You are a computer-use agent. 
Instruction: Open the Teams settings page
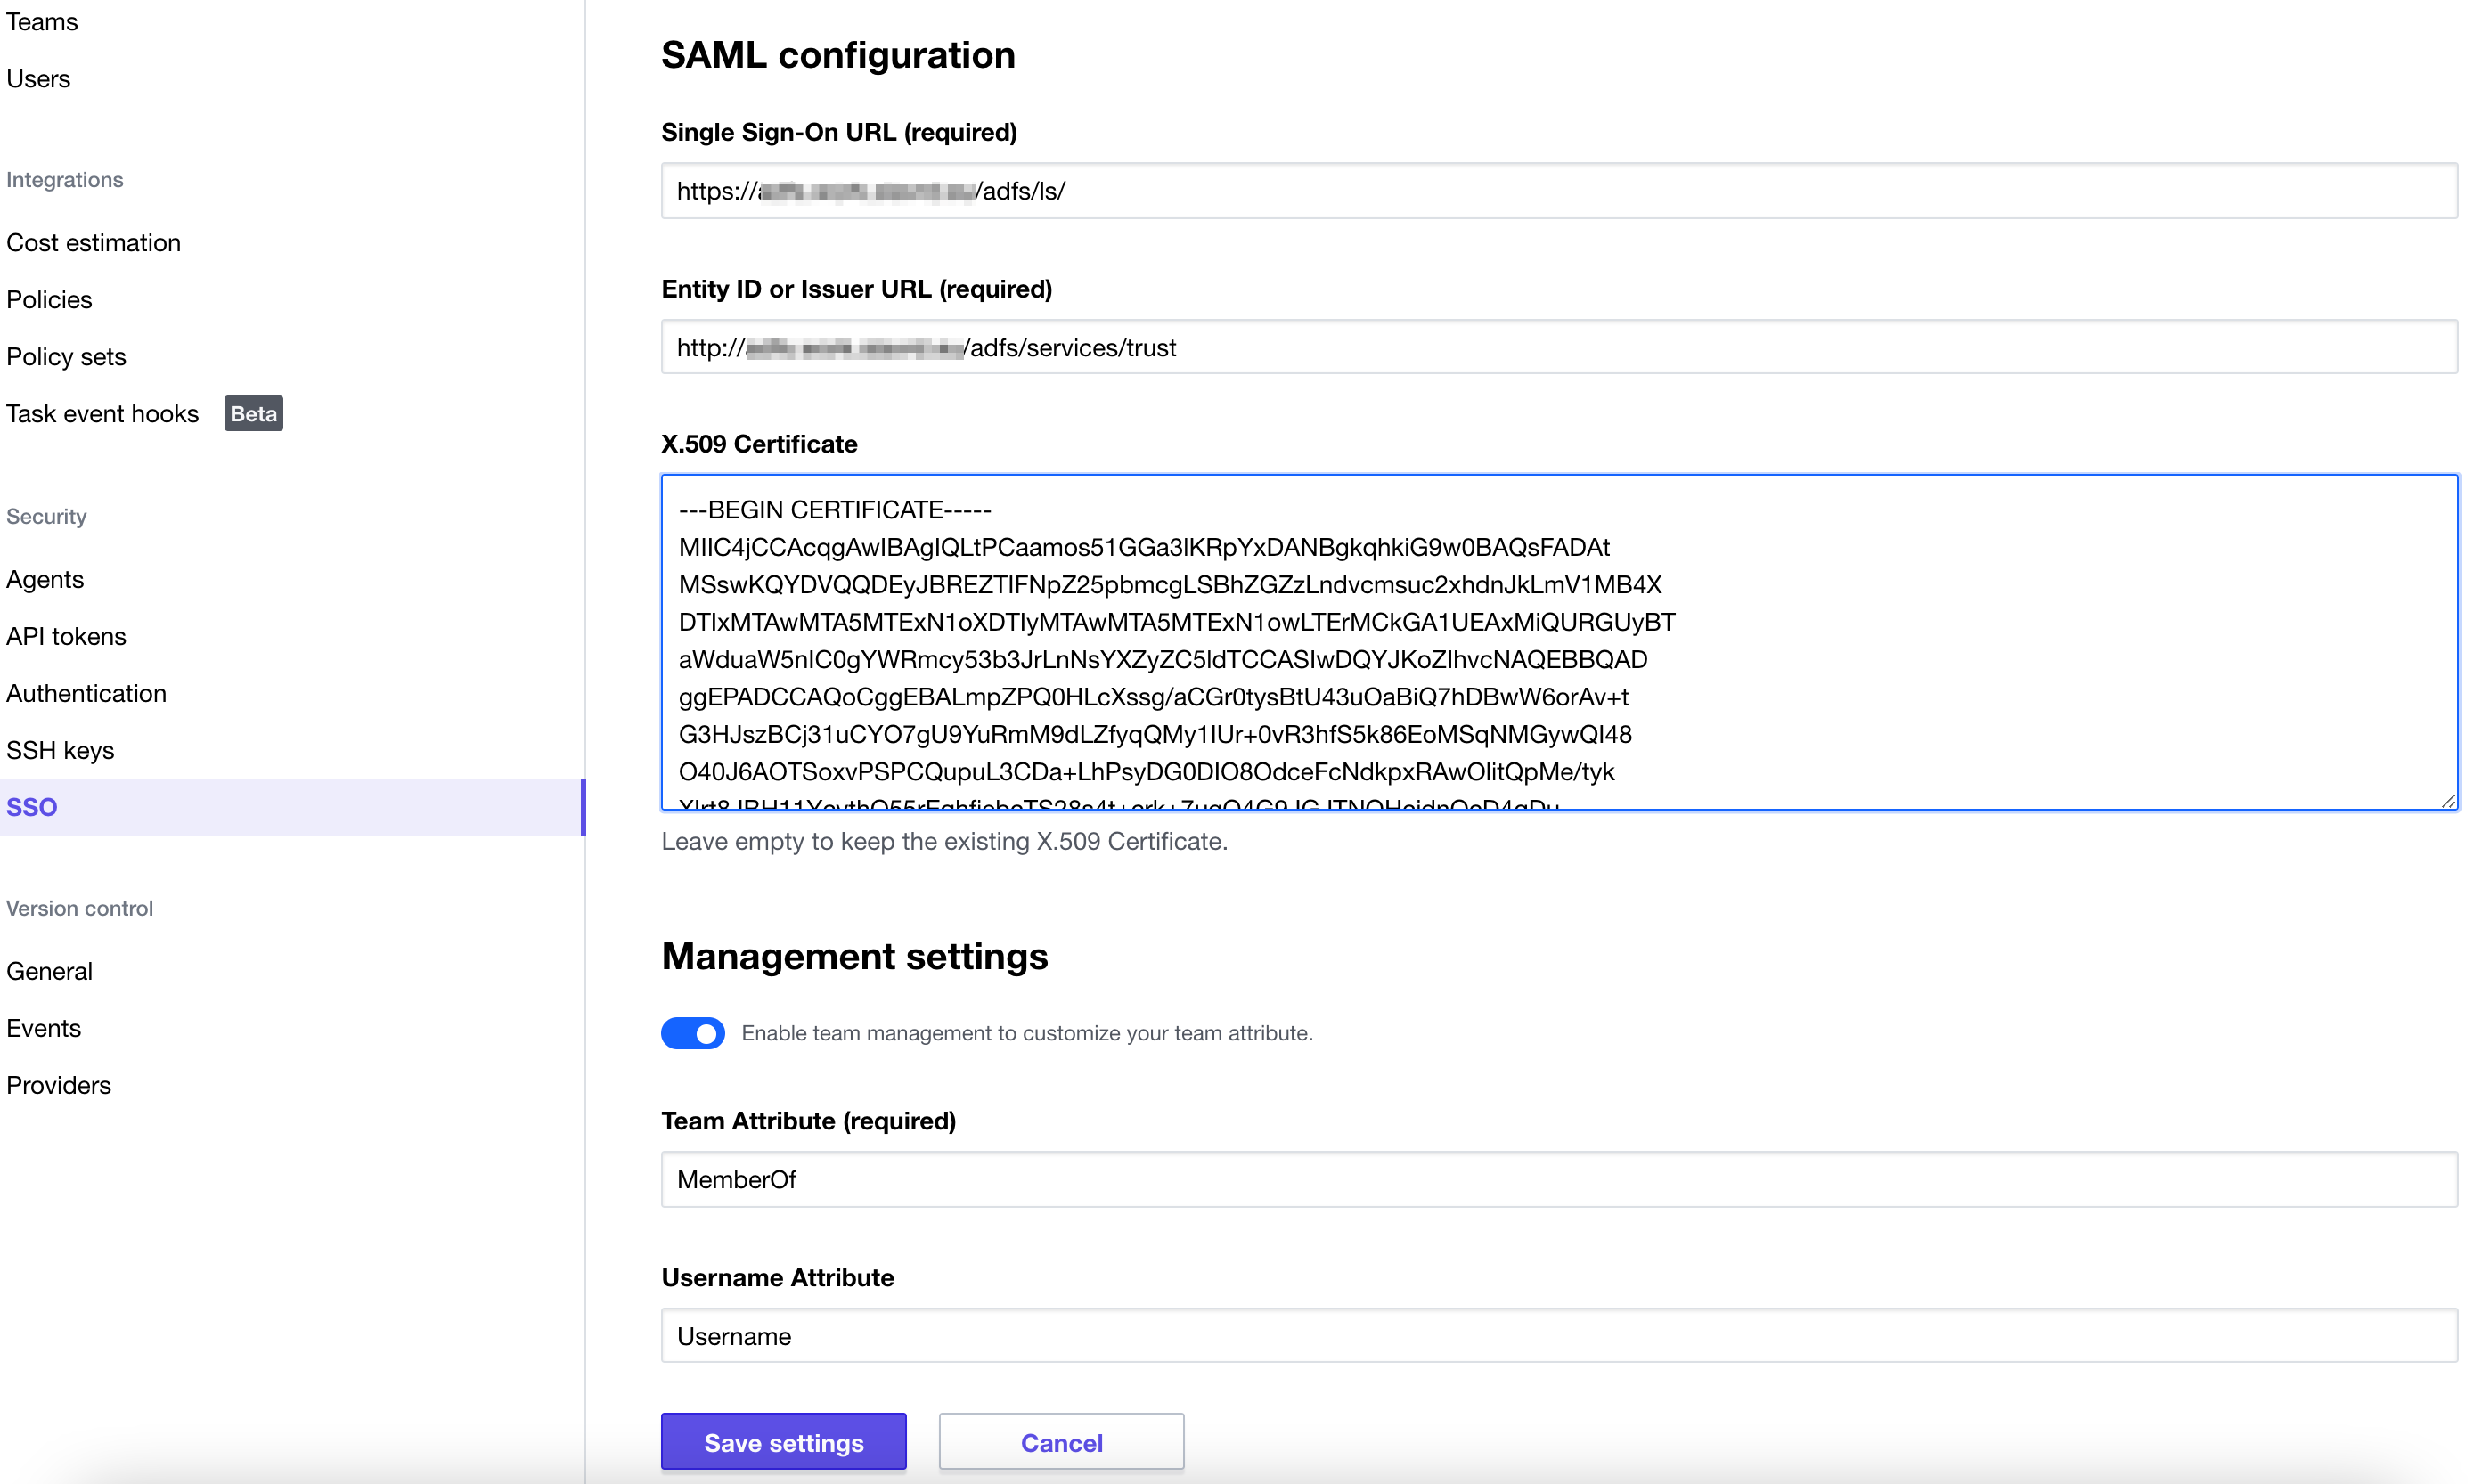(x=42, y=22)
